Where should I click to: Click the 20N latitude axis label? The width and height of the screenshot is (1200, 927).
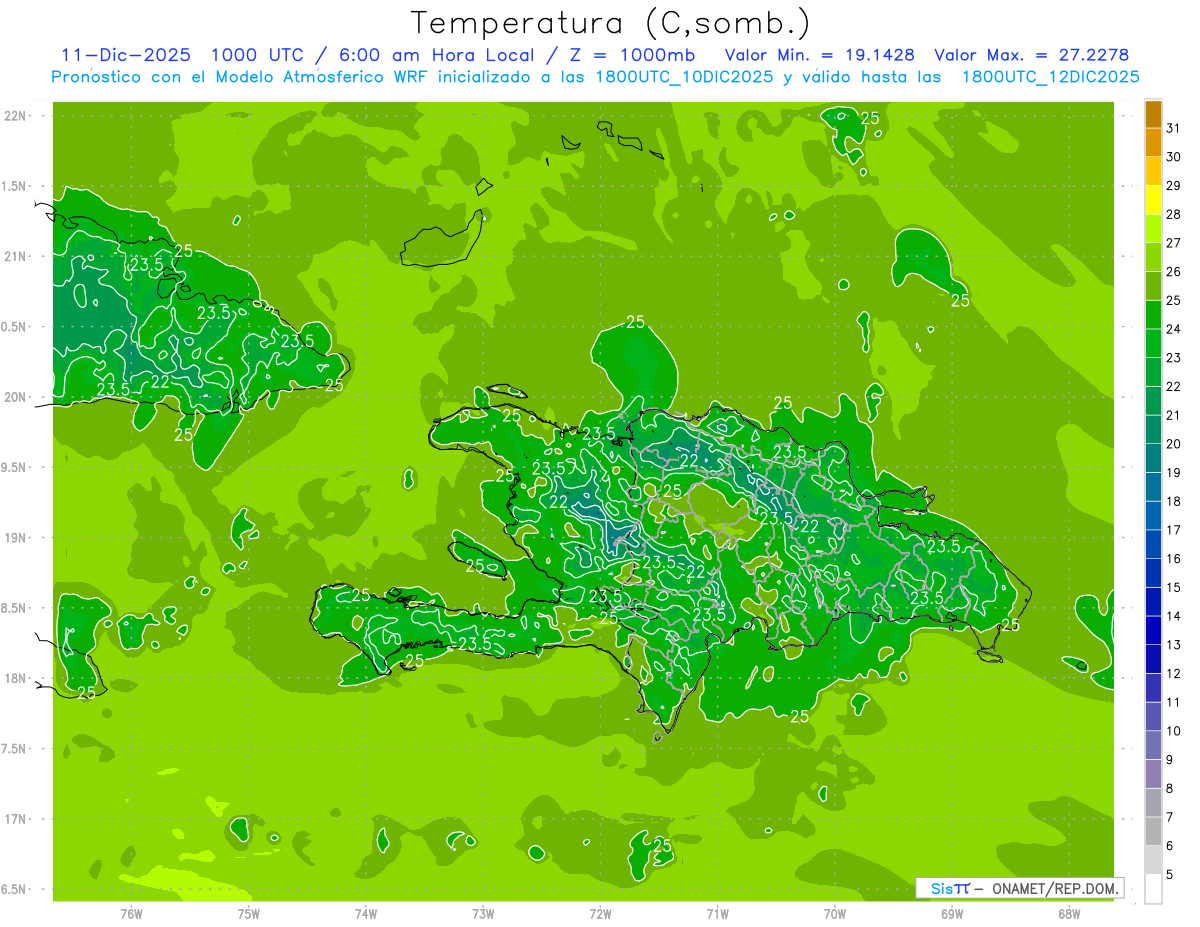(16, 397)
